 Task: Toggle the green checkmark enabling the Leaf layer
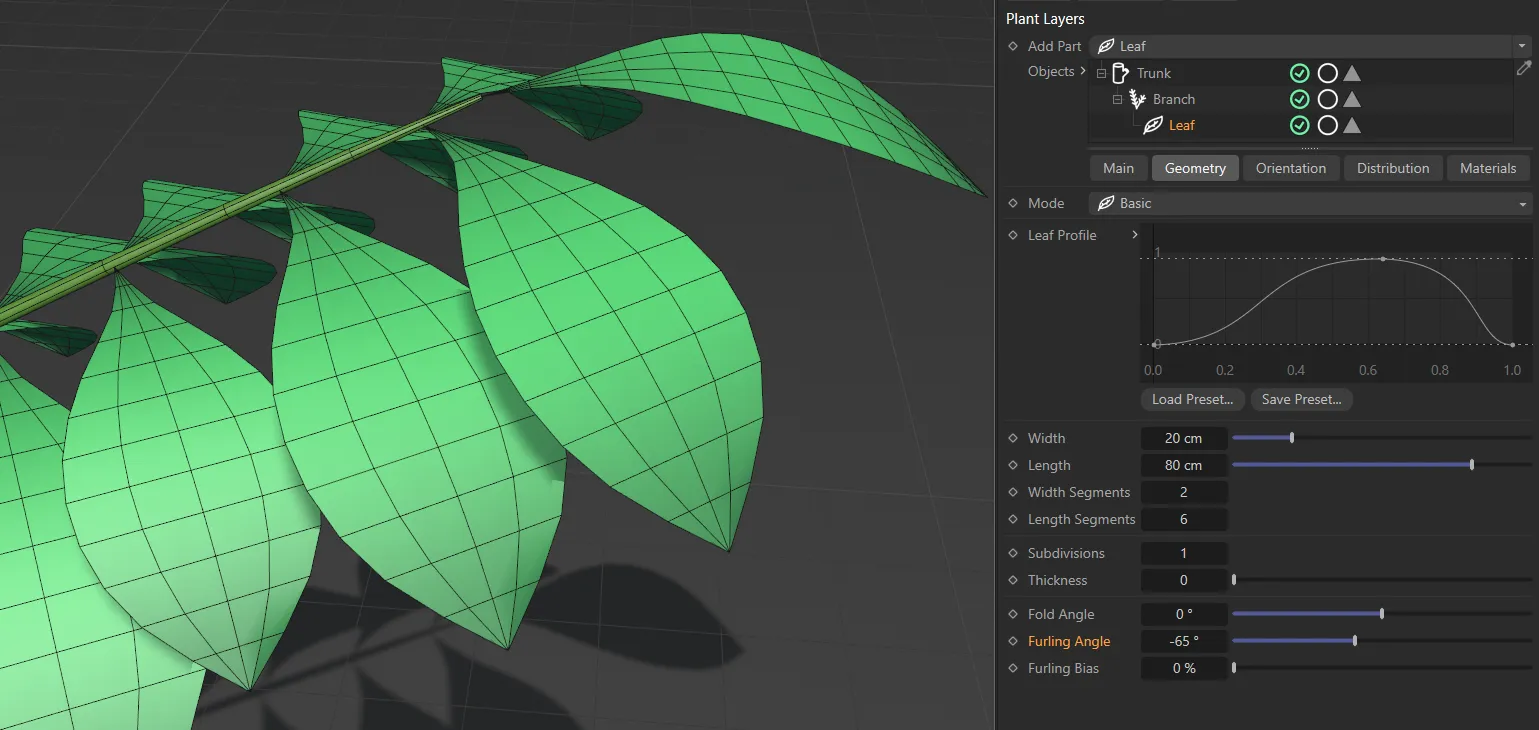coord(1300,125)
